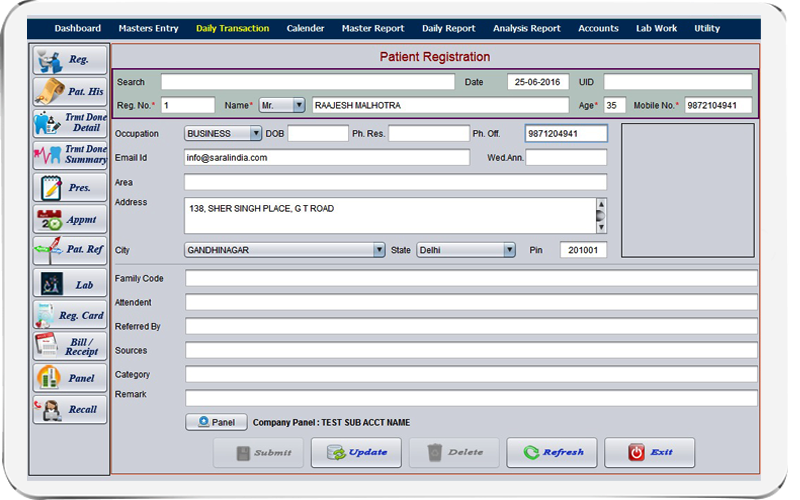Click the Attendent input field

[471, 303]
